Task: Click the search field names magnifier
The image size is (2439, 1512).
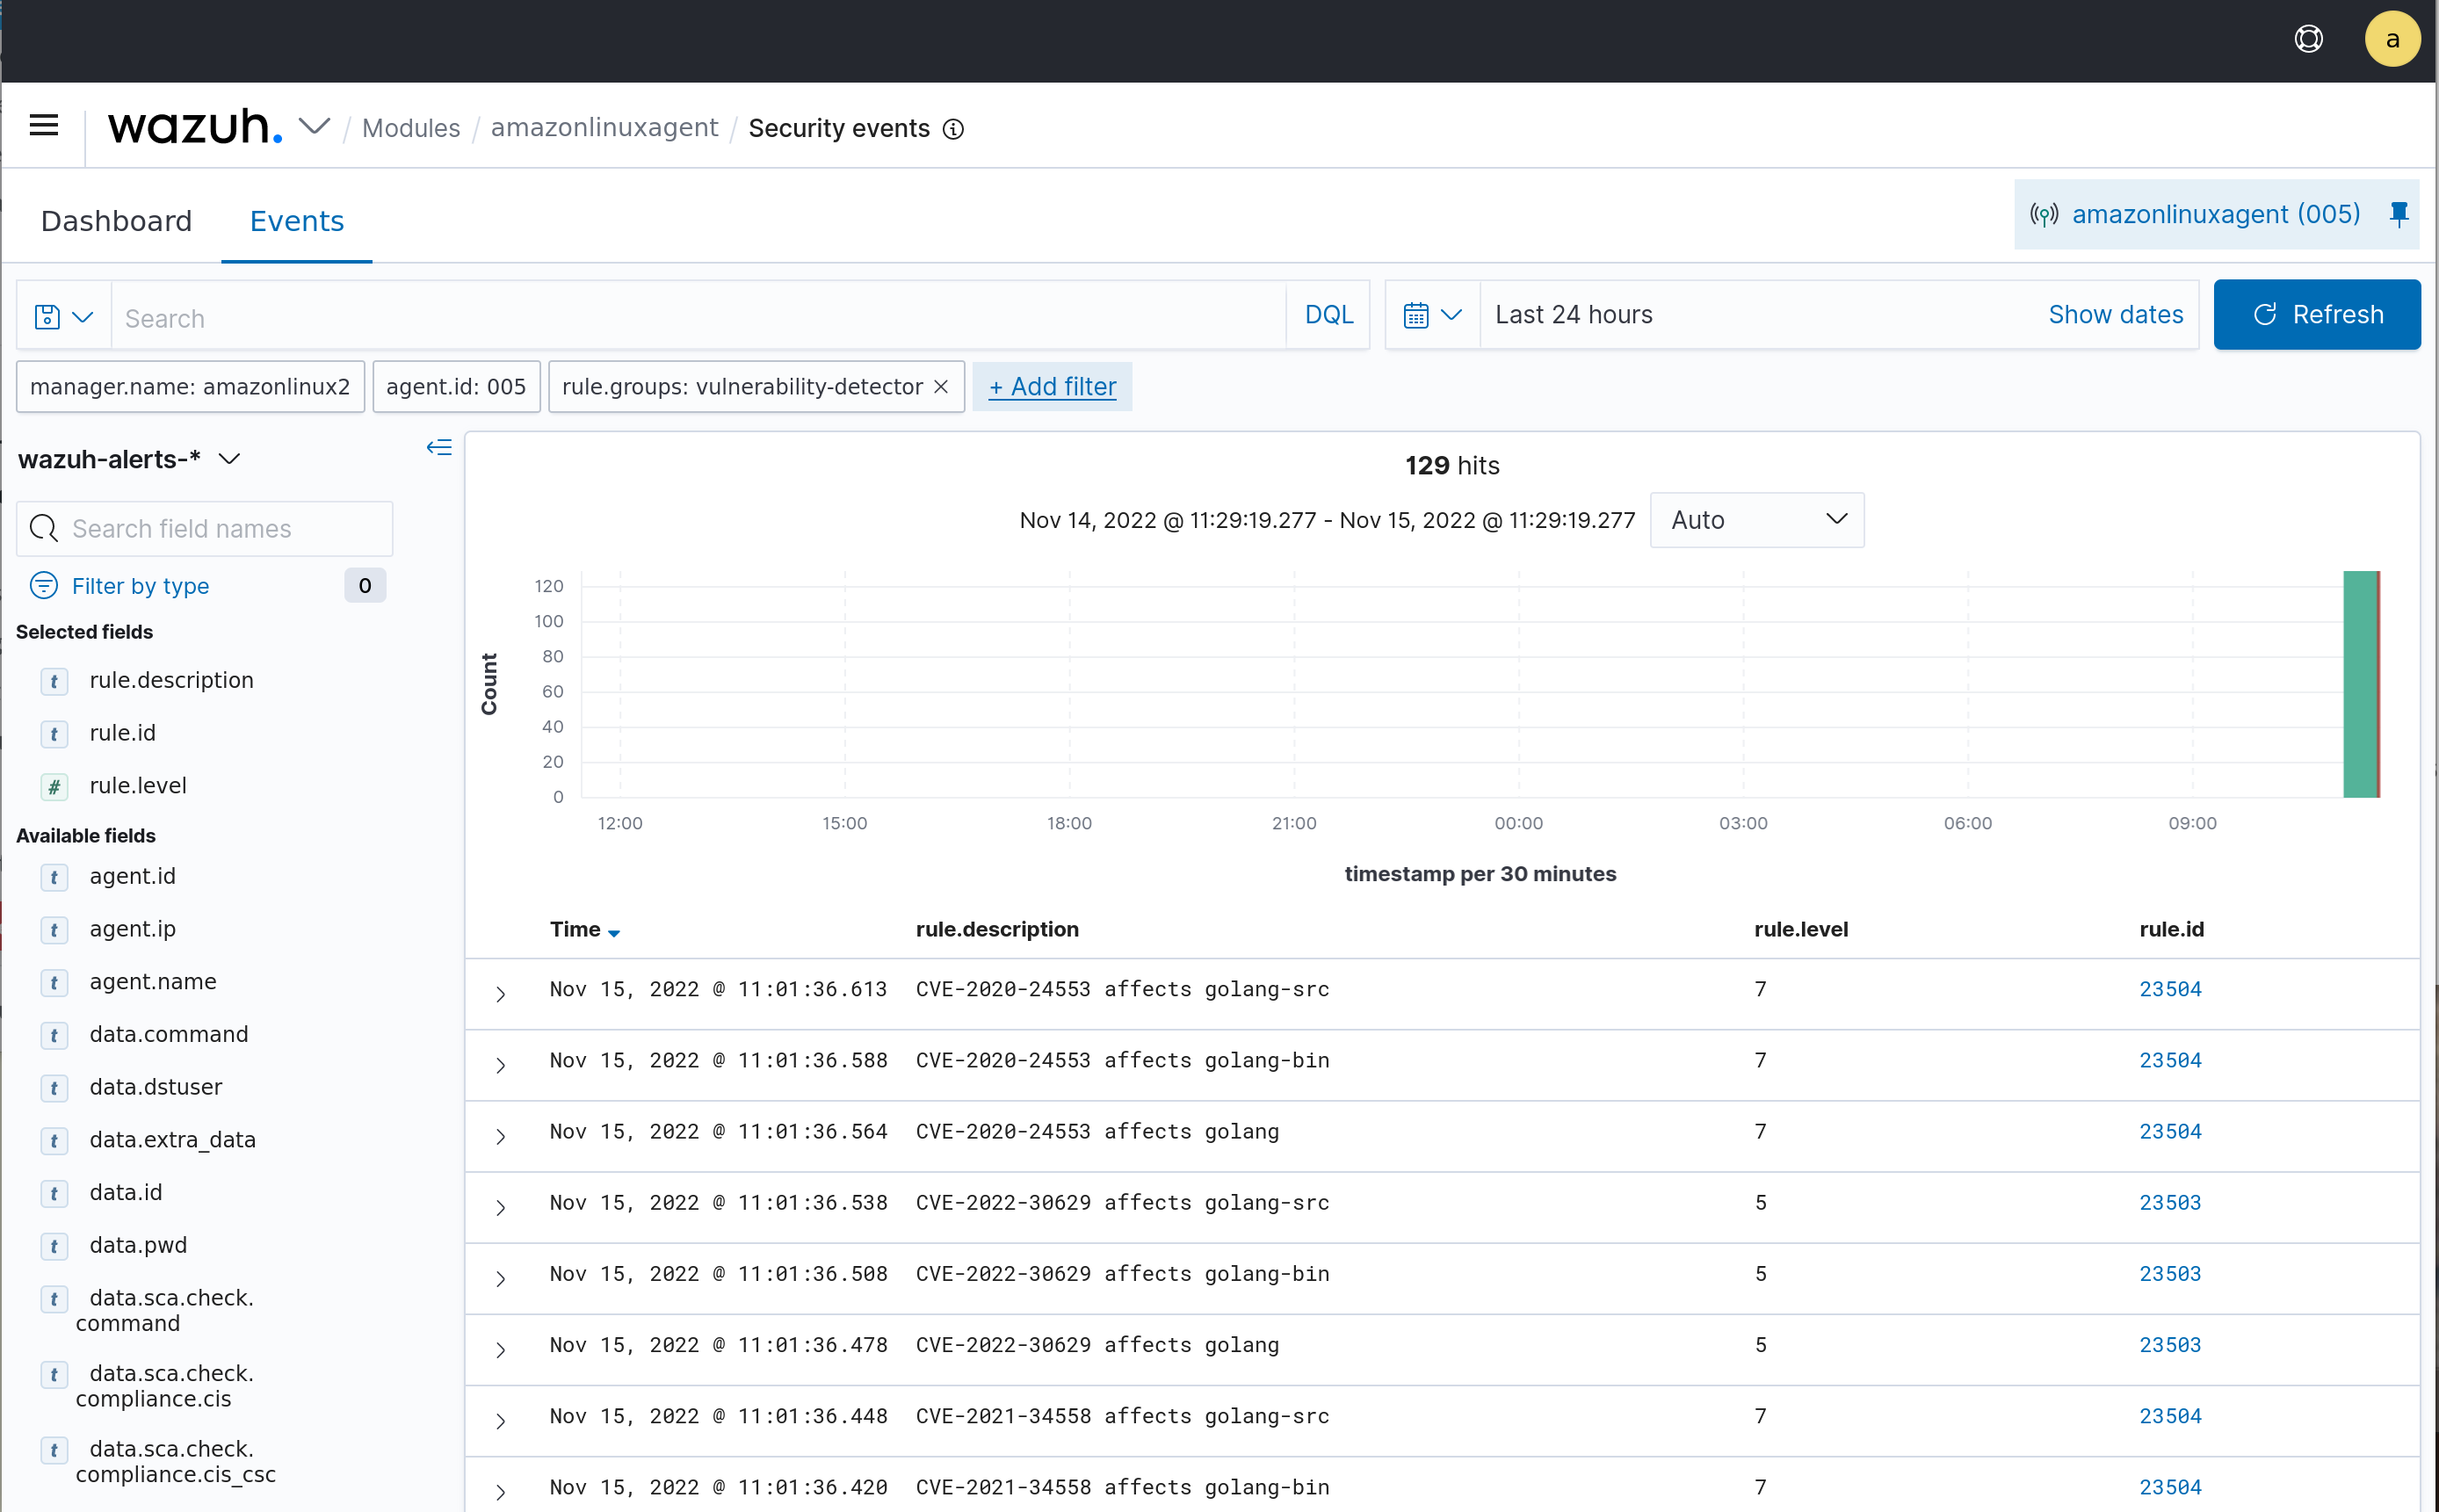Action: [44, 528]
